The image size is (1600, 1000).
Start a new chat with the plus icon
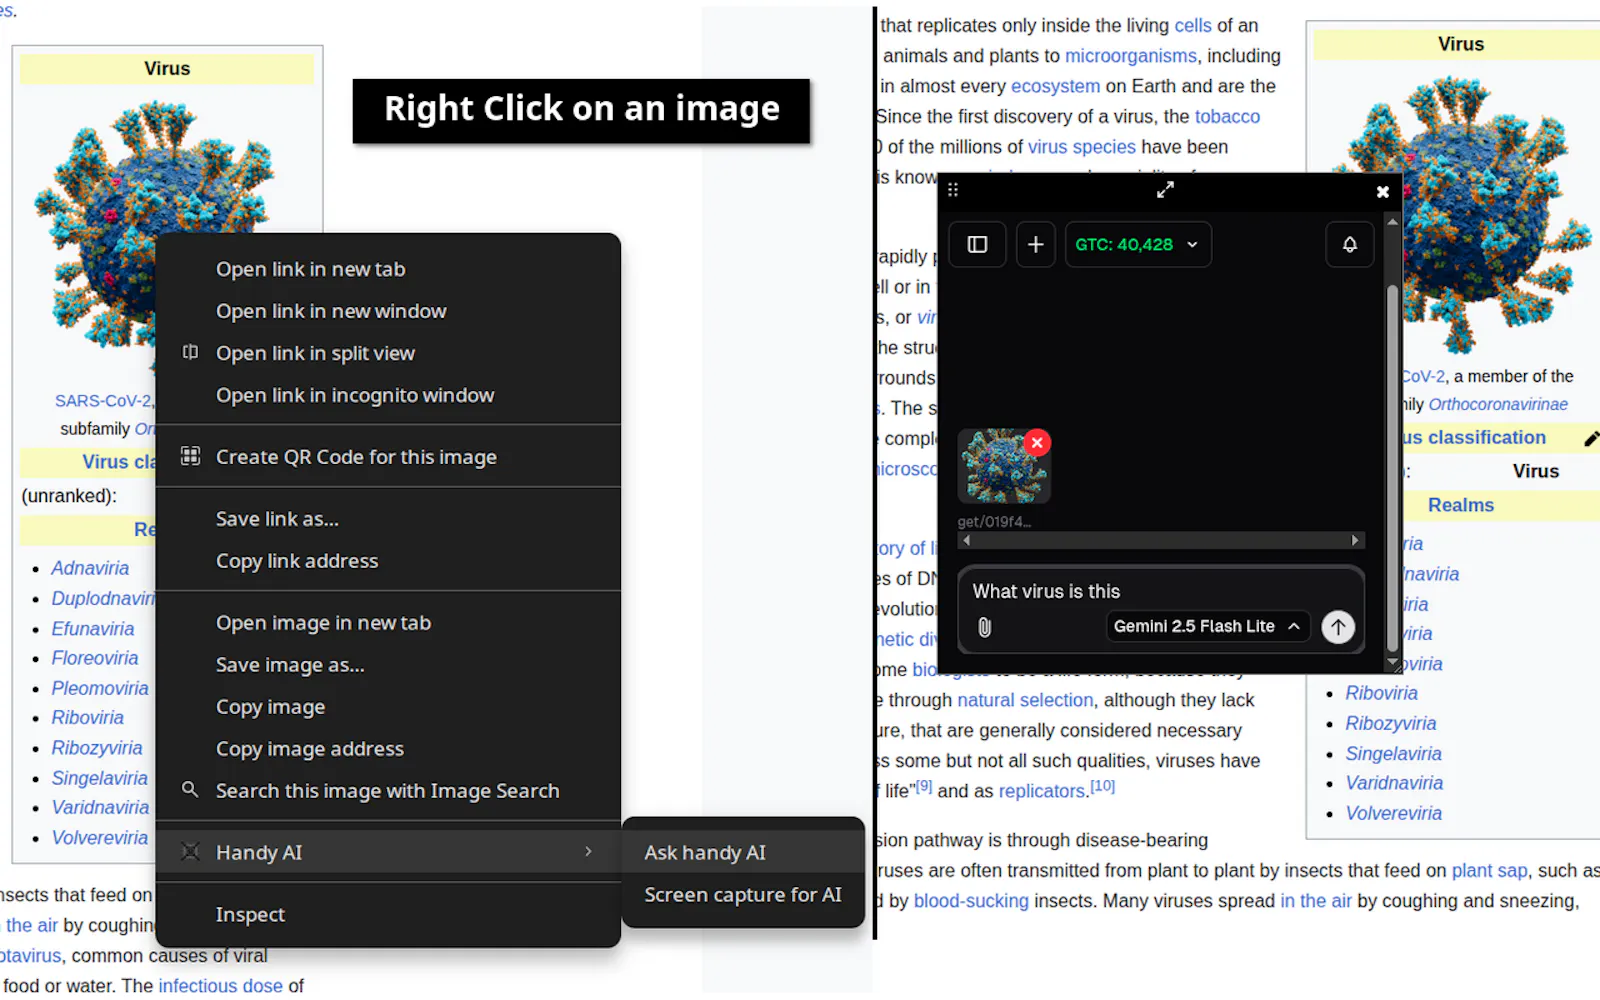pyautogui.click(x=1036, y=244)
